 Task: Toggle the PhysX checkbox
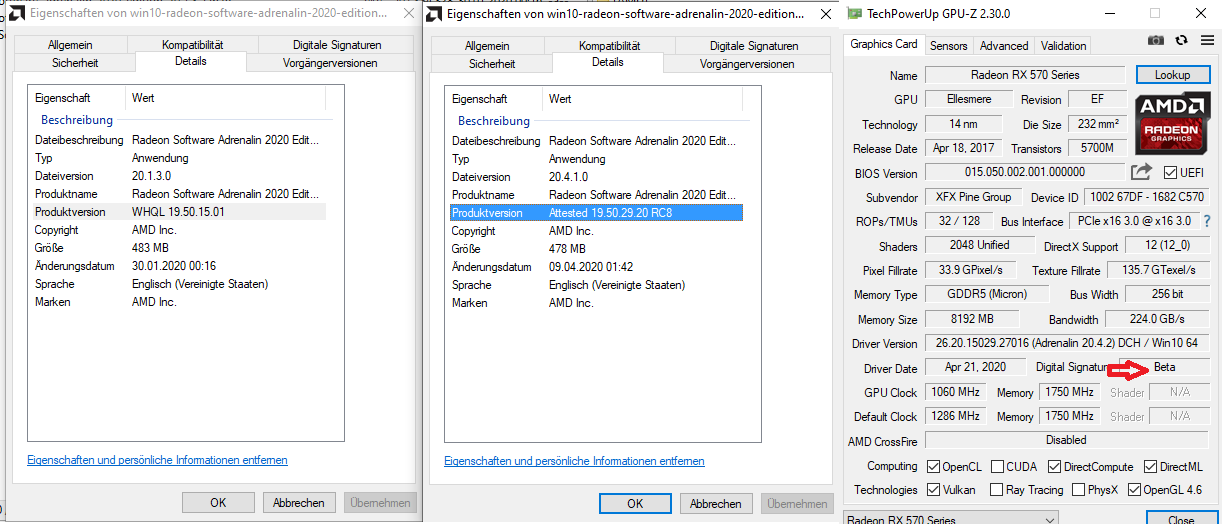coord(1078,490)
